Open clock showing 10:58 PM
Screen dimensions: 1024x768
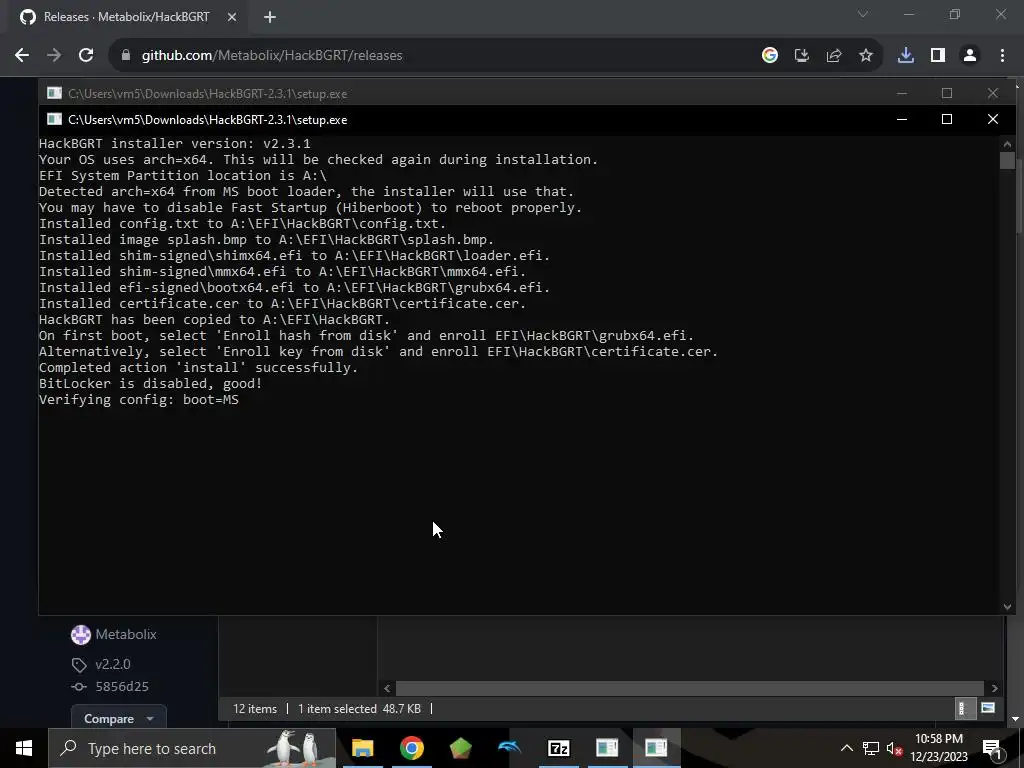pos(938,748)
